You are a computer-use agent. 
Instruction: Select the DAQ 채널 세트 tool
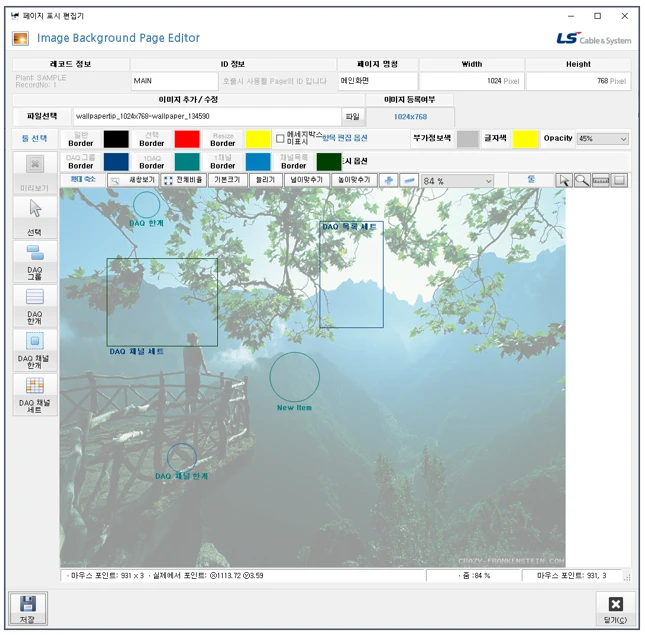[35, 394]
